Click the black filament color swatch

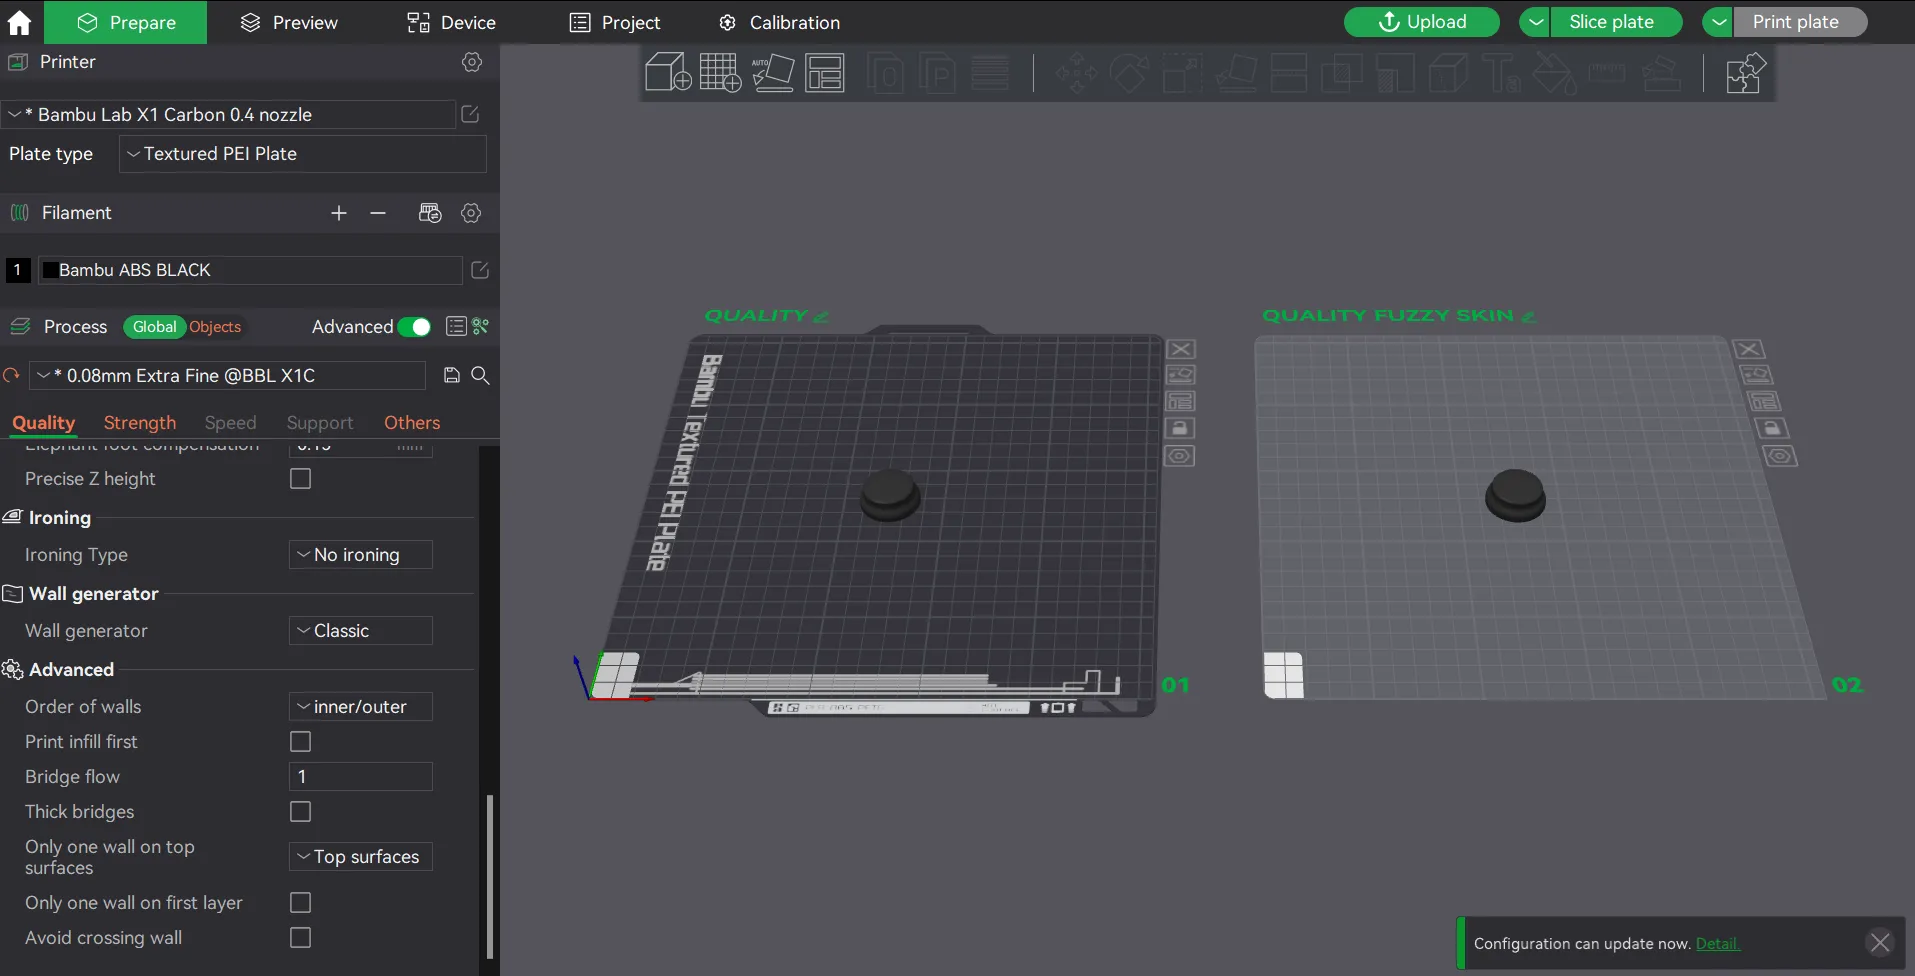coord(49,270)
